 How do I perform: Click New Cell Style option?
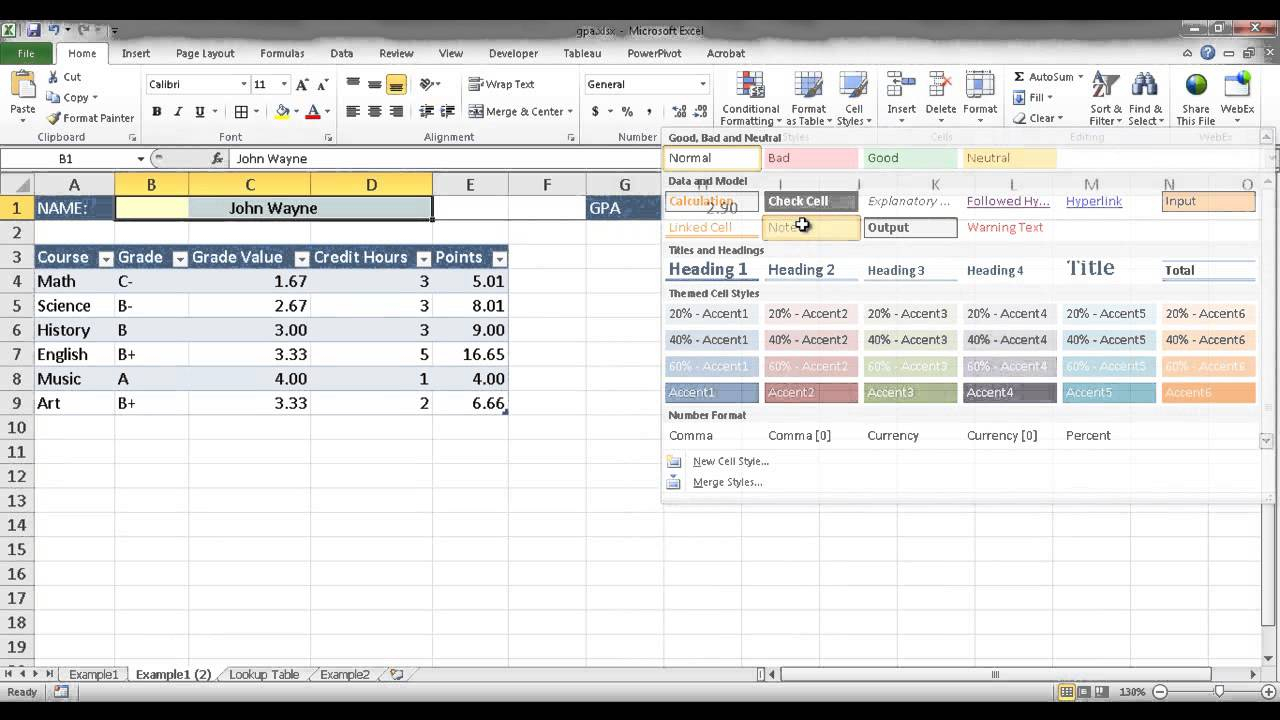click(x=730, y=461)
